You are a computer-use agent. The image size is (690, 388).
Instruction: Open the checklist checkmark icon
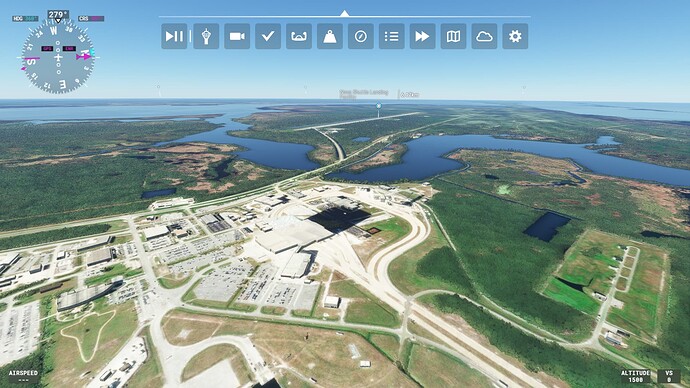tap(268, 36)
